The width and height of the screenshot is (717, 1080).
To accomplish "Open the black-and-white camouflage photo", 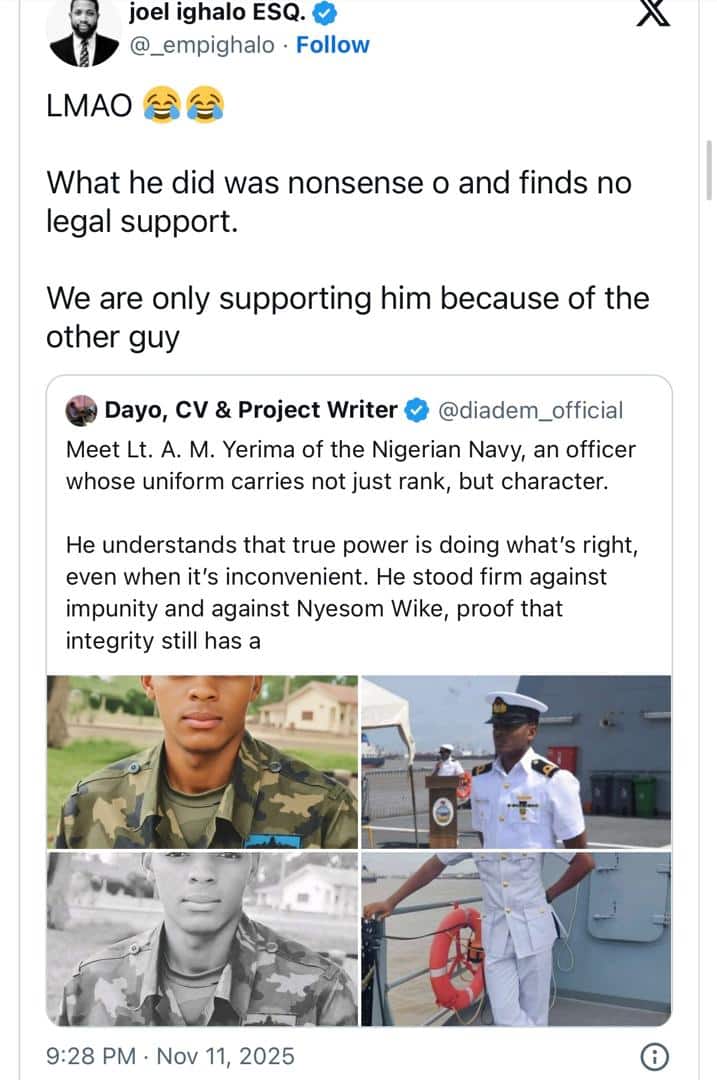I will coord(202,939).
